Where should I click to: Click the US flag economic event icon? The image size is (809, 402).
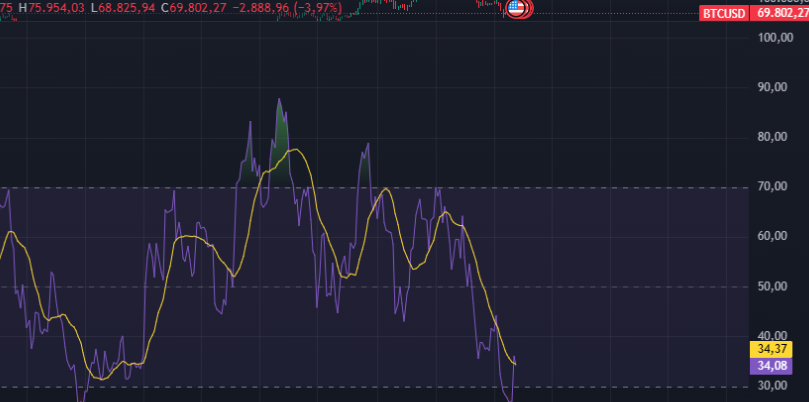click(516, 9)
